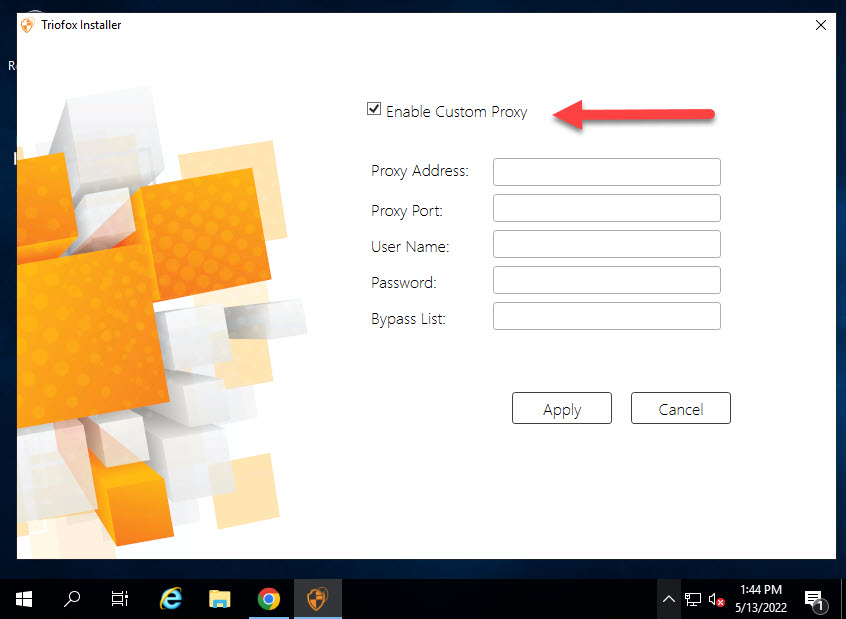
Task: Select the User Name field
Action: (606, 244)
